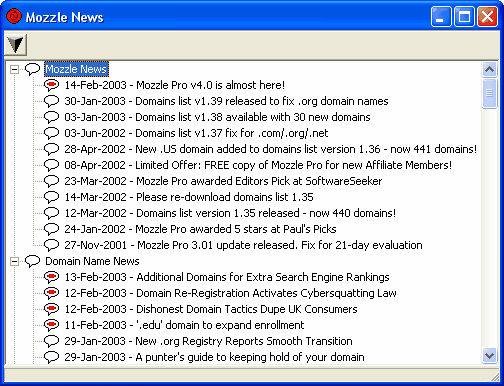The height and width of the screenshot is (386, 504).
Task: Click bubble icon for 14-Mar-2002 re-download item
Action: pos(52,197)
